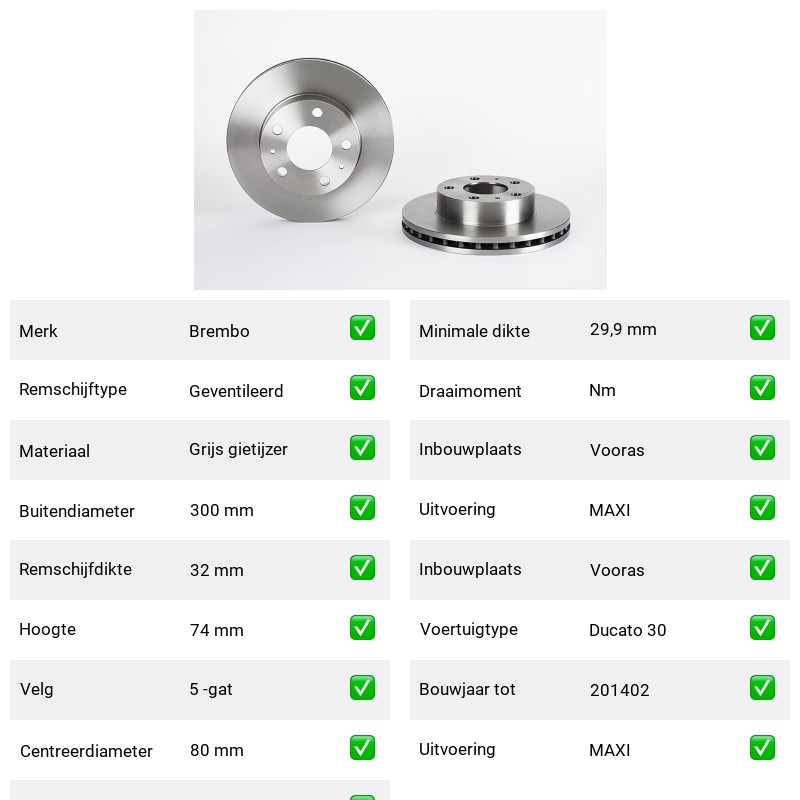This screenshot has height=800, width=800.
Task: Select the Merk label
Action: click(x=38, y=331)
